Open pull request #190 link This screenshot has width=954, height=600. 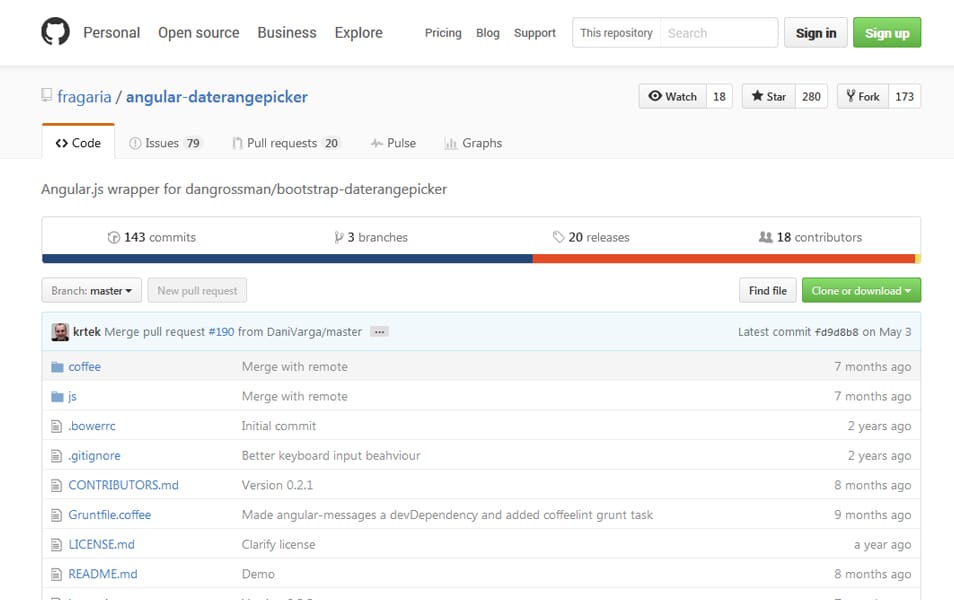tap(221, 332)
